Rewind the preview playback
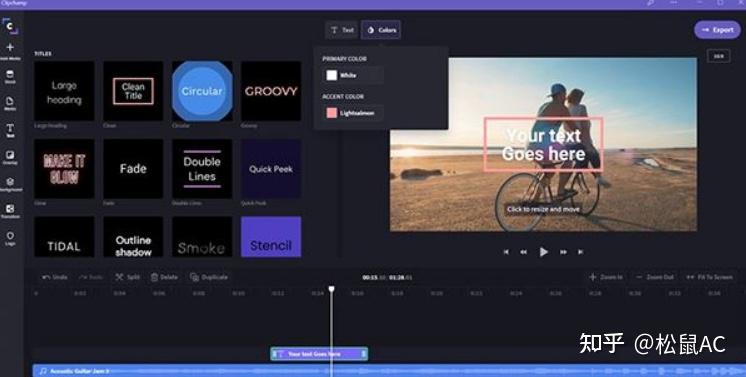 tap(523, 252)
